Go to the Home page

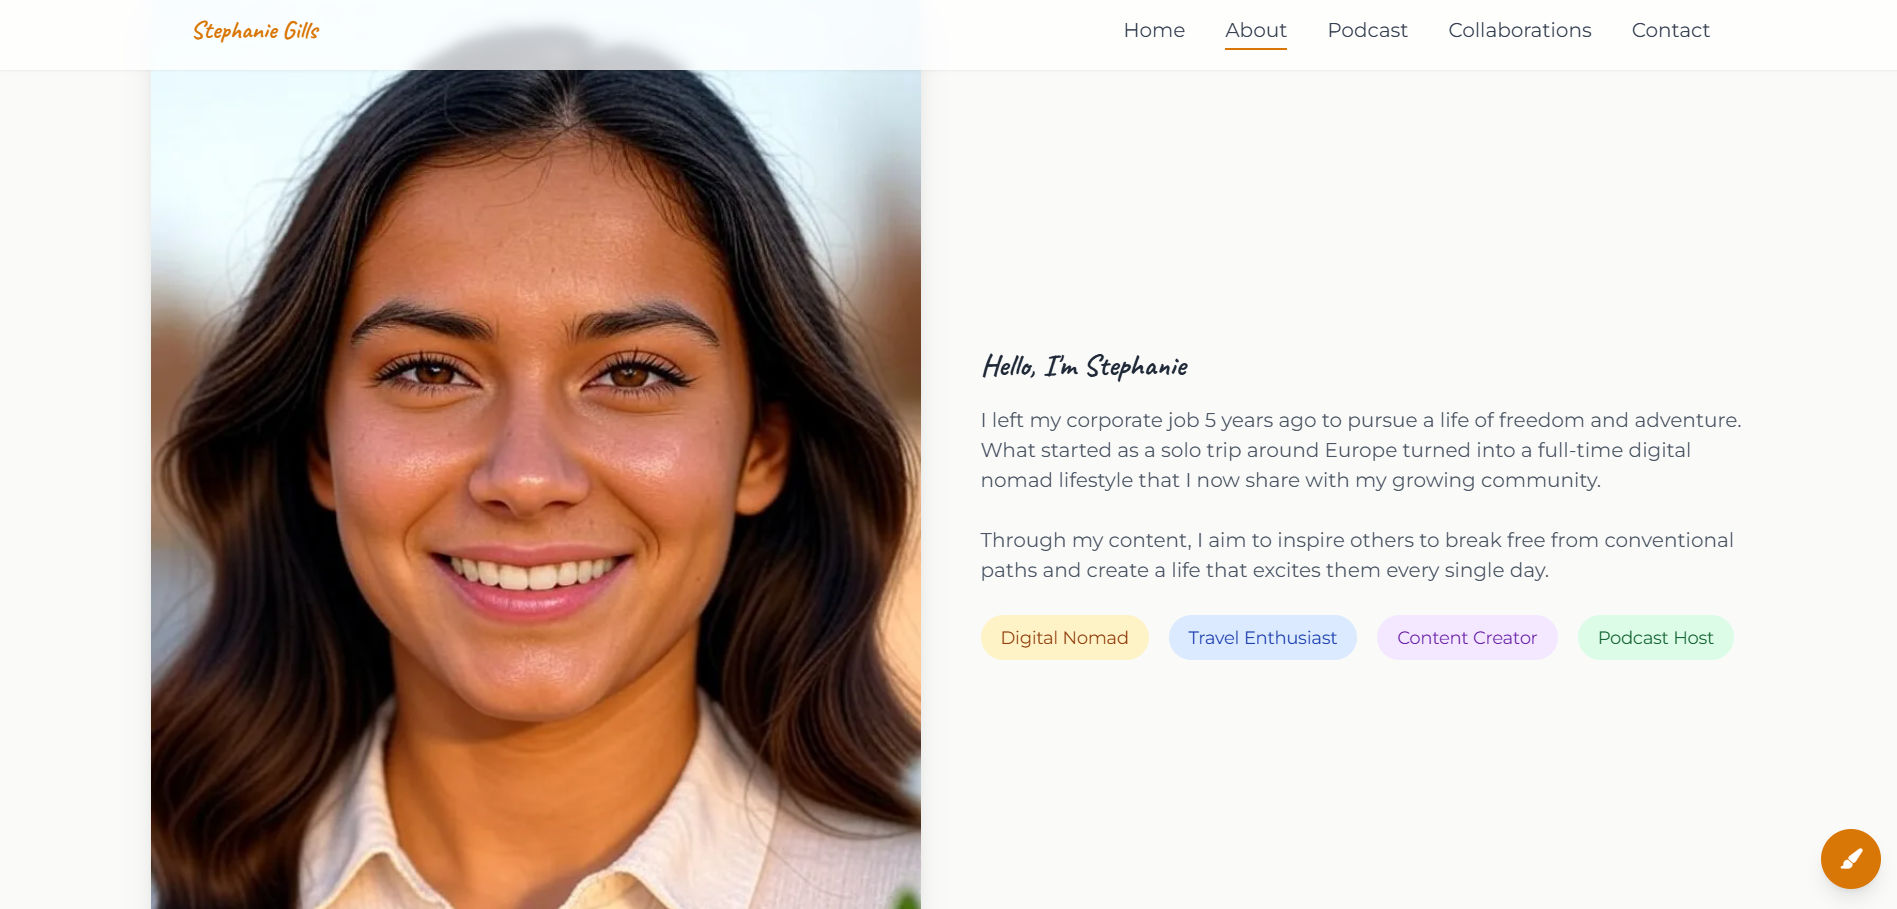tap(1154, 30)
